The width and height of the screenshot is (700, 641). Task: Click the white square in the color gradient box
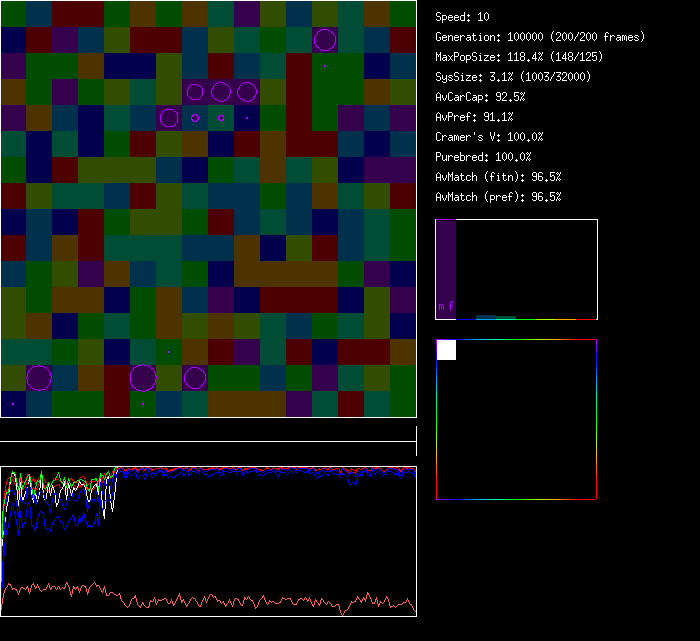tap(446, 350)
